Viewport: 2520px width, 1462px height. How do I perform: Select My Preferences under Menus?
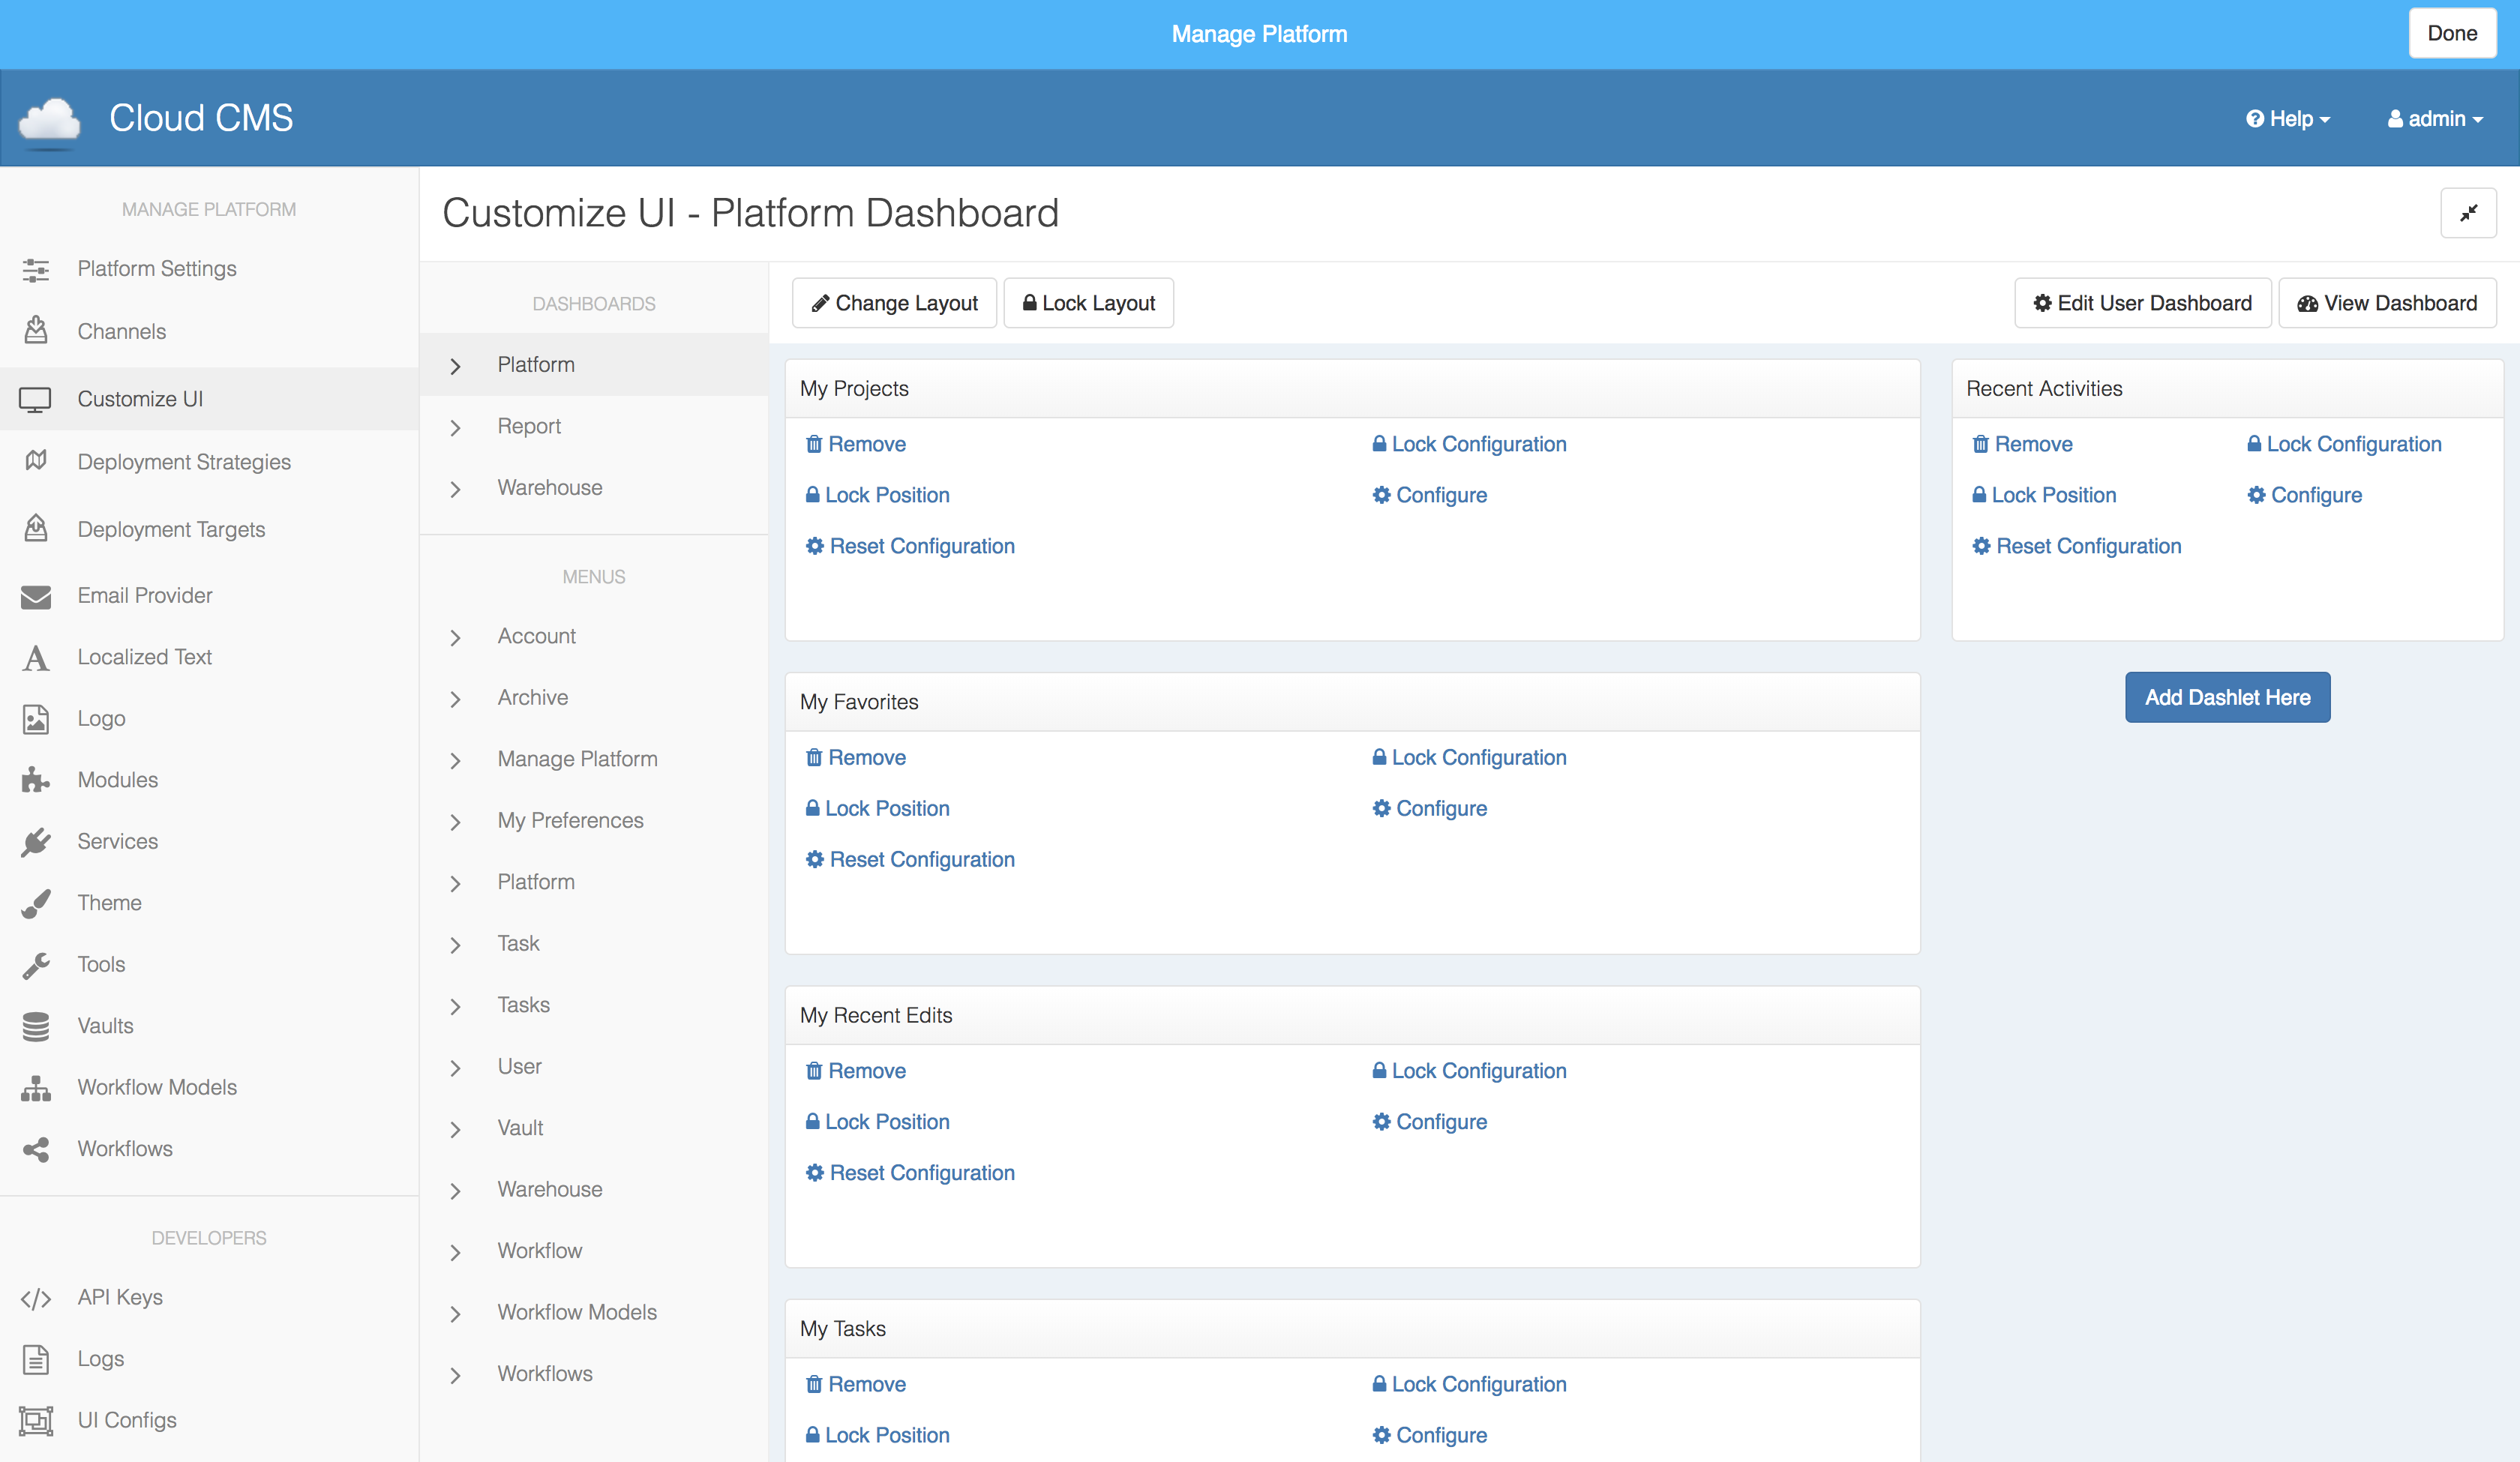tap(570, 820)
